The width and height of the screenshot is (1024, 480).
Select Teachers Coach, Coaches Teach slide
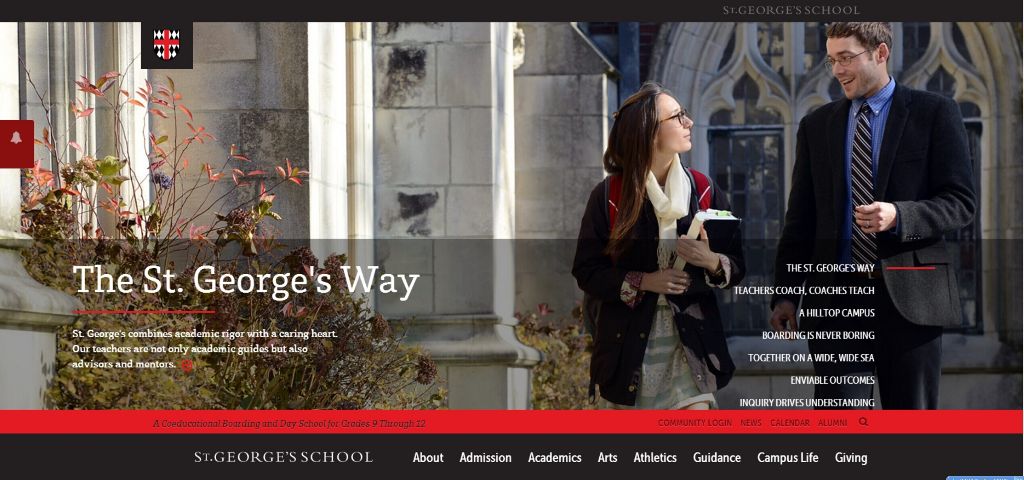point(804,291)
